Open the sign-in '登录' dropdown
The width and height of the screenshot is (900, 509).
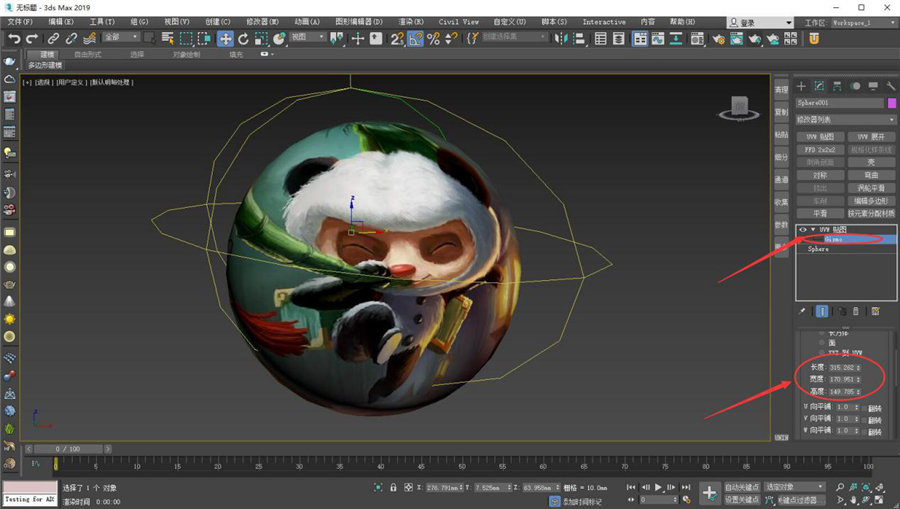click(x=760, y=22)
